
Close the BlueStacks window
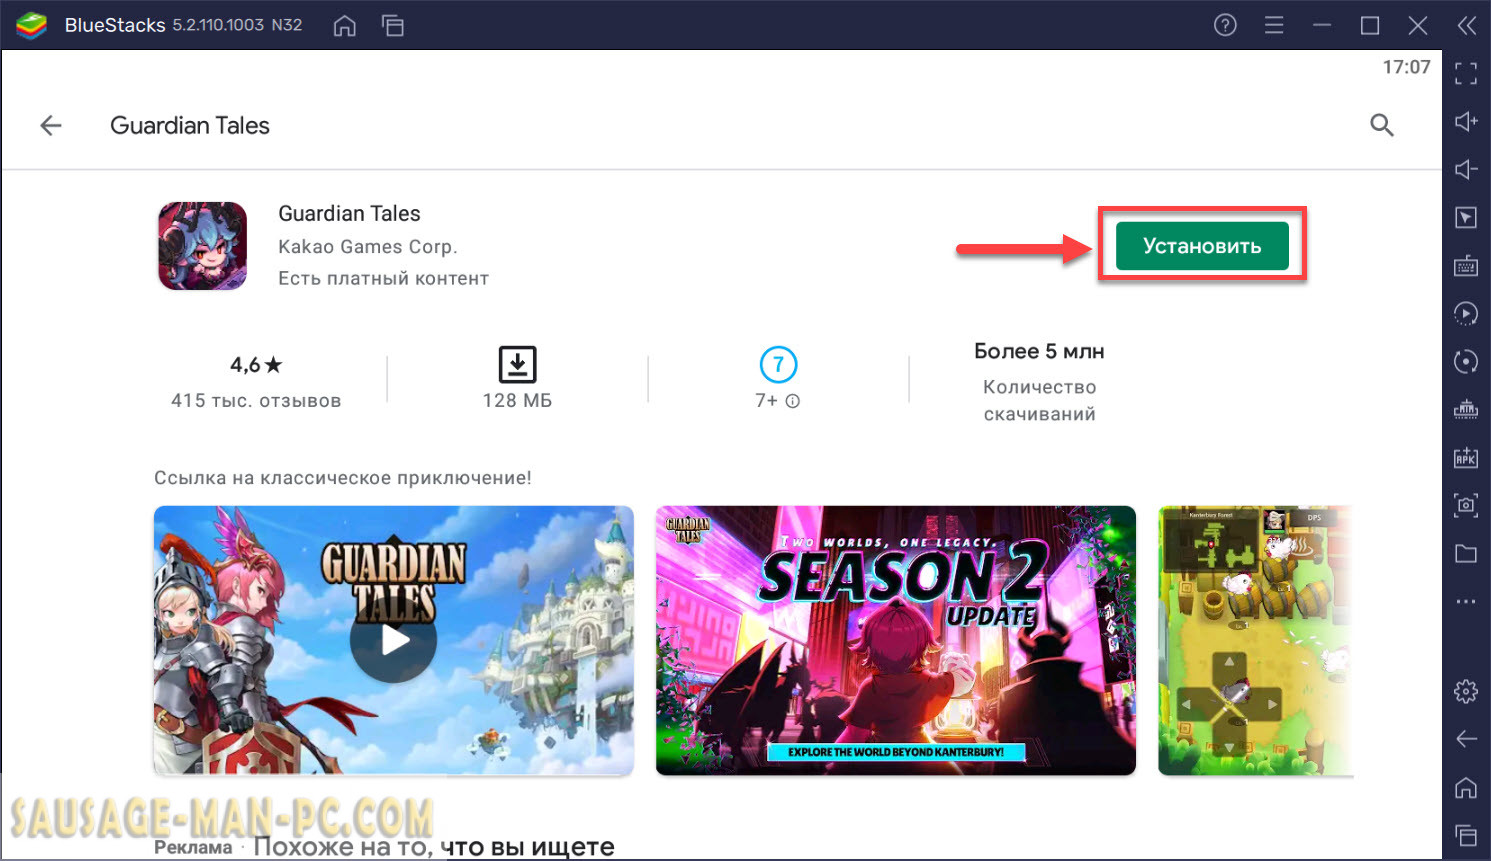1418,25
